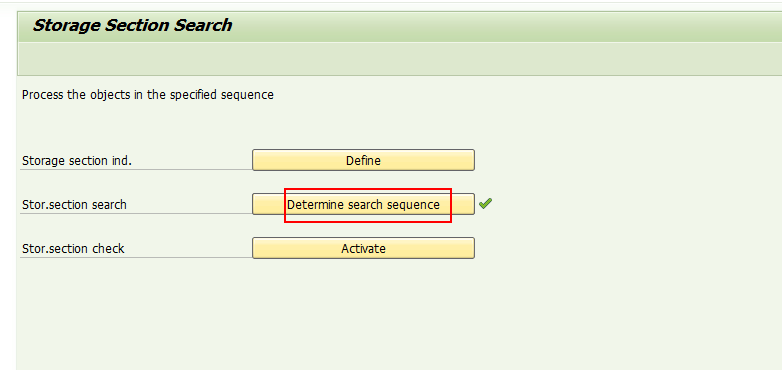Viewport: 782px width, 370px height.
Task: Choose Define next to Storage section ind.
Action: [x=363, y=160]
